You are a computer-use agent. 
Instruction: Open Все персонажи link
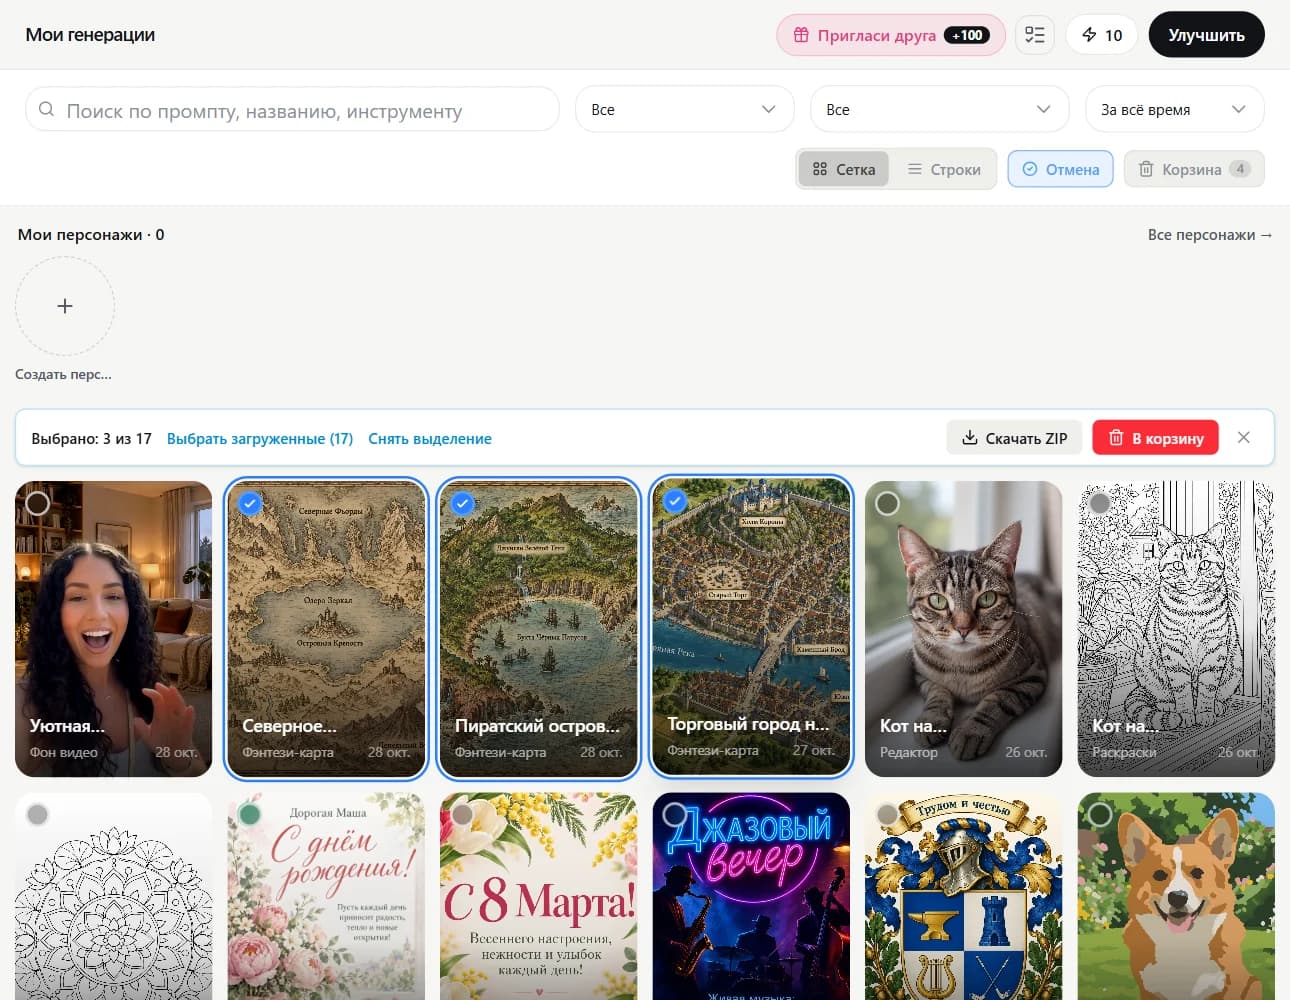pos(1210,234)
